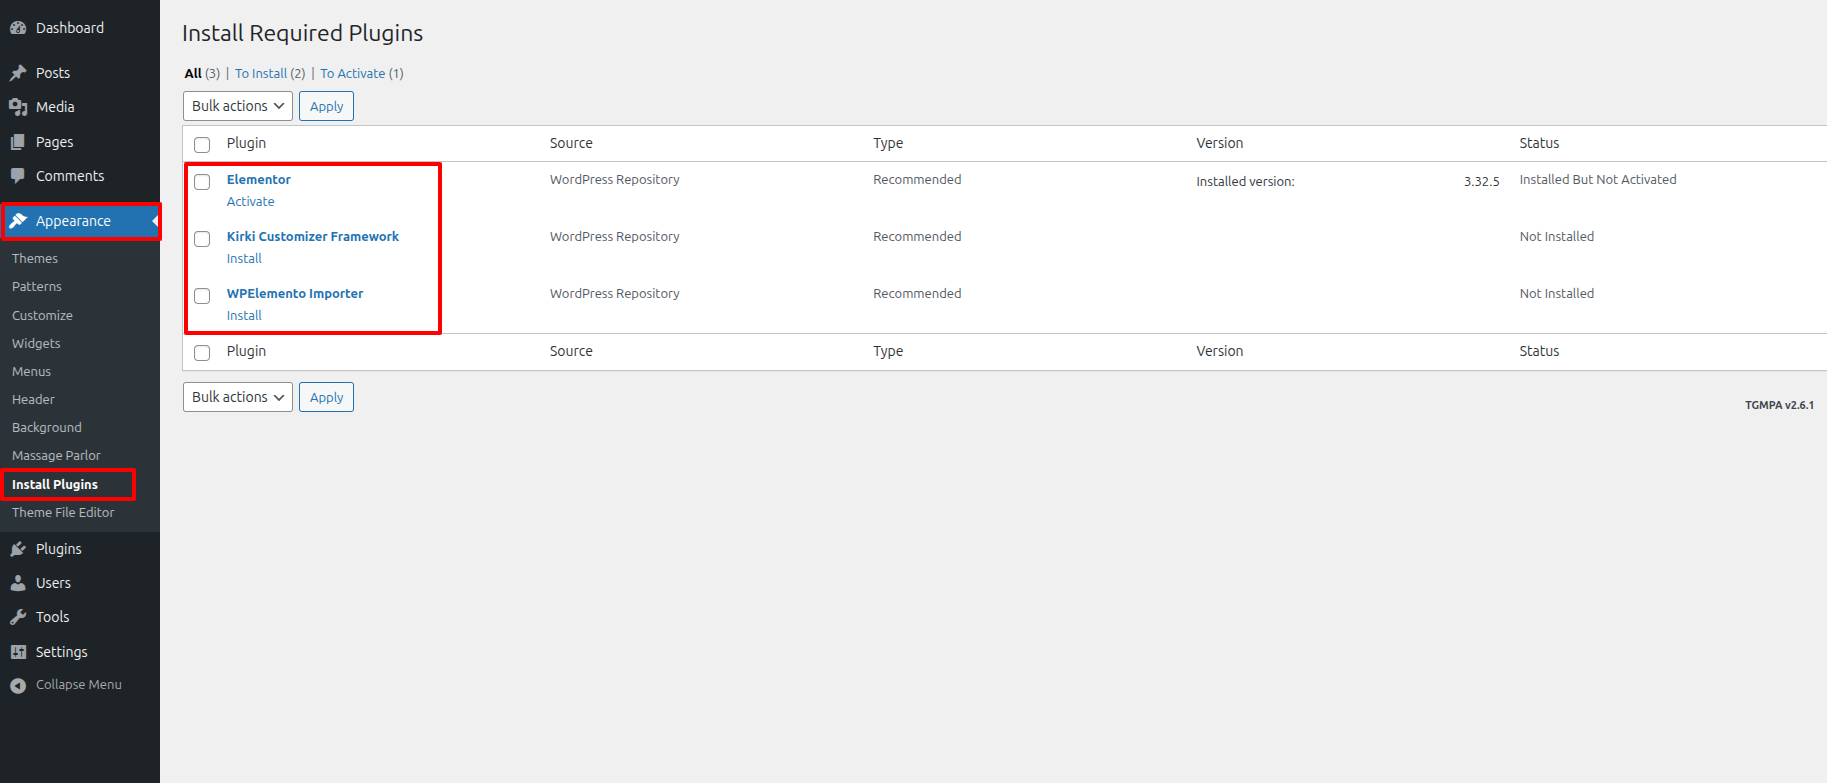Image resolution: width=1827 pixels, height=783 pixels.
Task: Collapse the sidebar with Collapse Menu
Action: 66,685
